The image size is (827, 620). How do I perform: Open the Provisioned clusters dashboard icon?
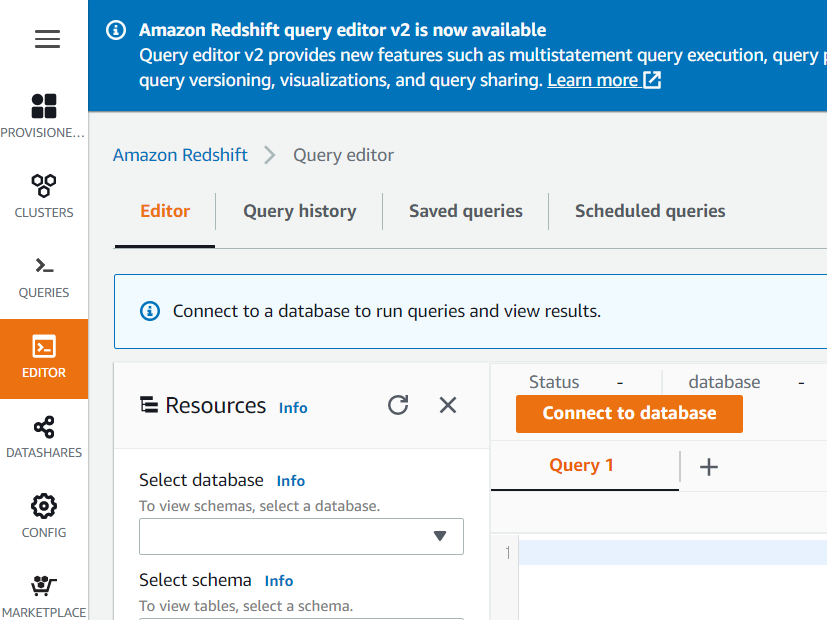[44, 106]
